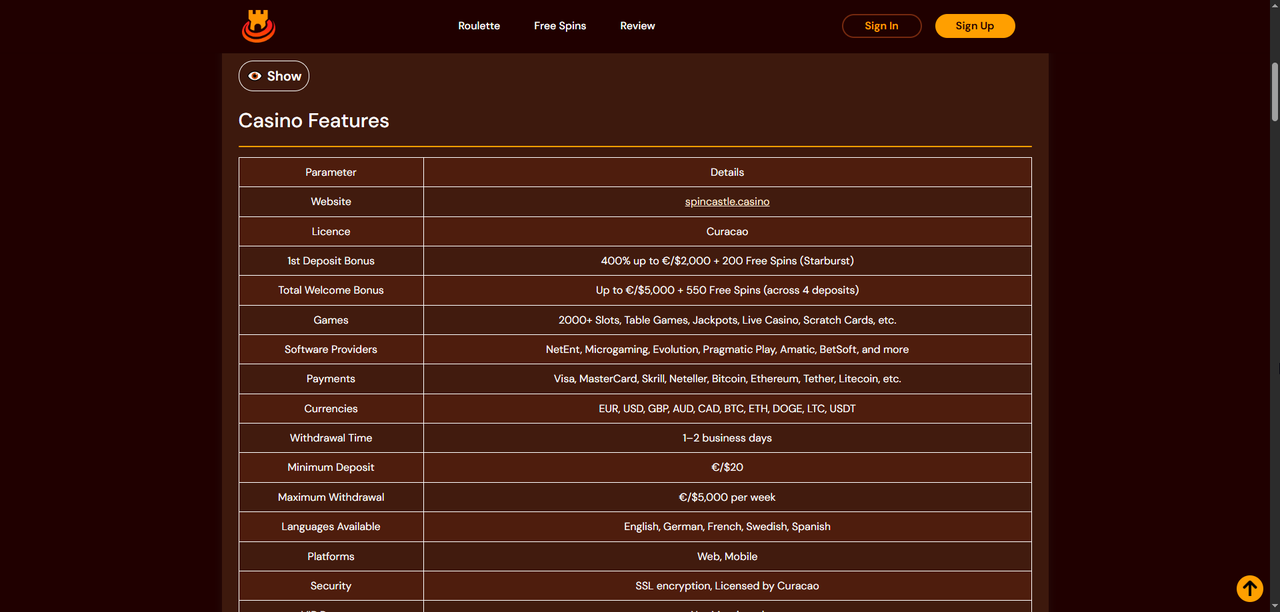This screenshot has height=612, width=1280.
Task: Click the Sign Up button
Action: [x=975, y=26]
